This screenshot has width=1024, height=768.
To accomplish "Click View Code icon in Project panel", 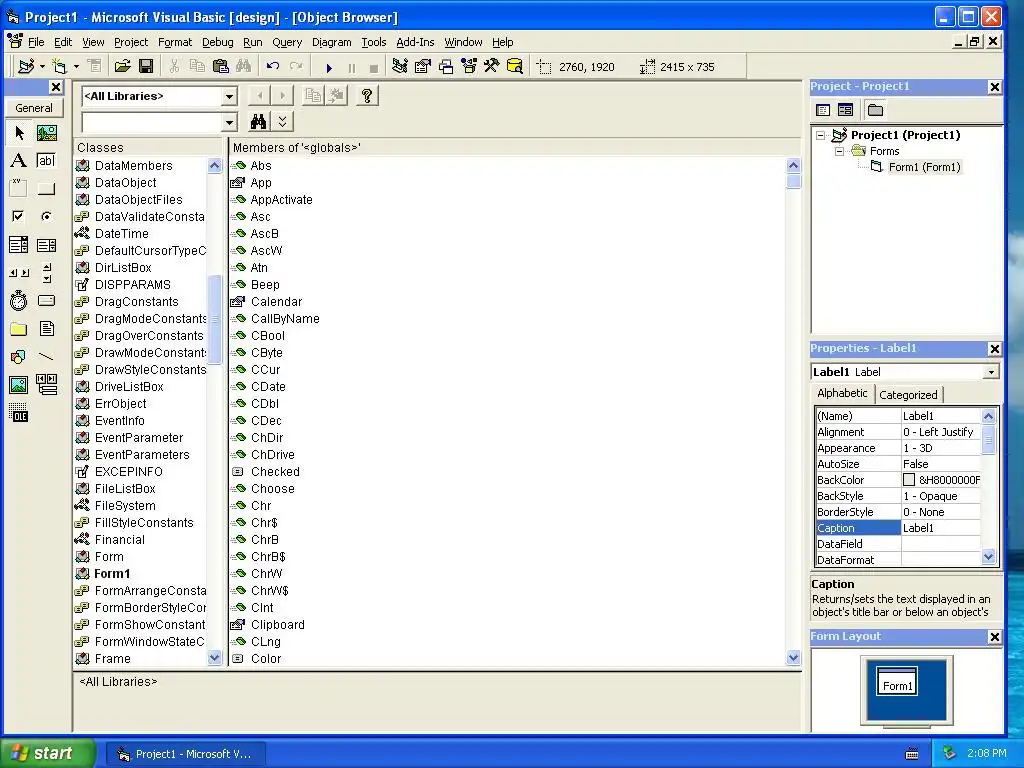I will (x=823, y=110).
